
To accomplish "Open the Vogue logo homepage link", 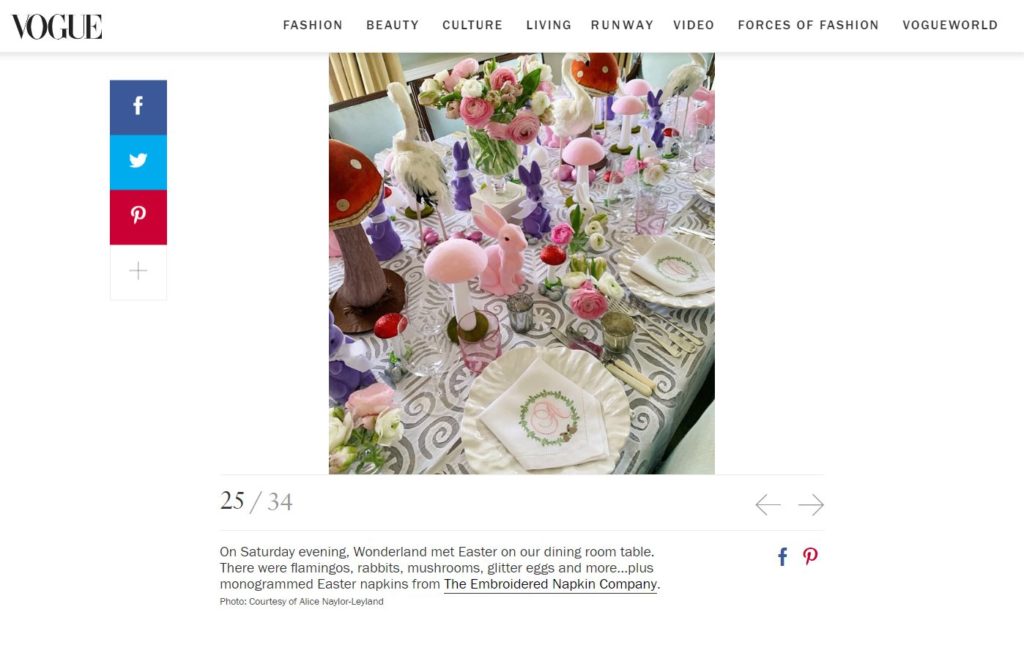I will coord(57,27).
